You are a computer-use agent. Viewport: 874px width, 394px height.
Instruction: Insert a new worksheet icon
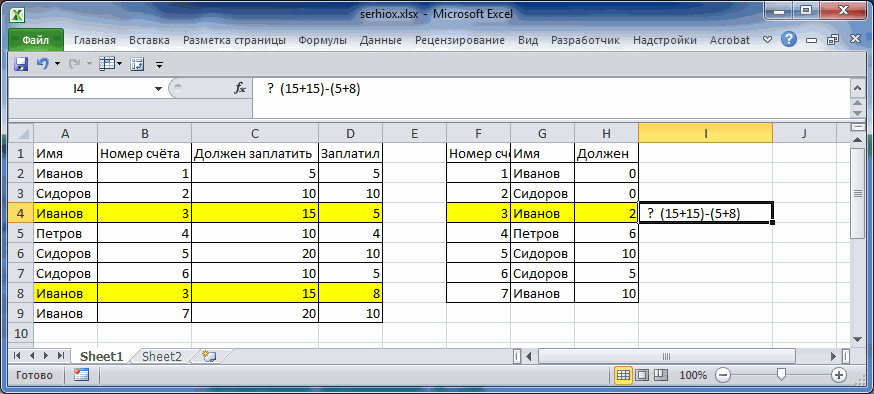click(209, 357)
